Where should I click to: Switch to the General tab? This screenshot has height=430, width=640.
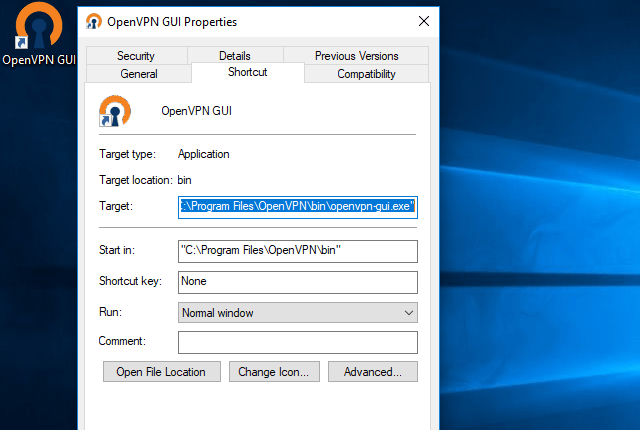tap(139, 74)
